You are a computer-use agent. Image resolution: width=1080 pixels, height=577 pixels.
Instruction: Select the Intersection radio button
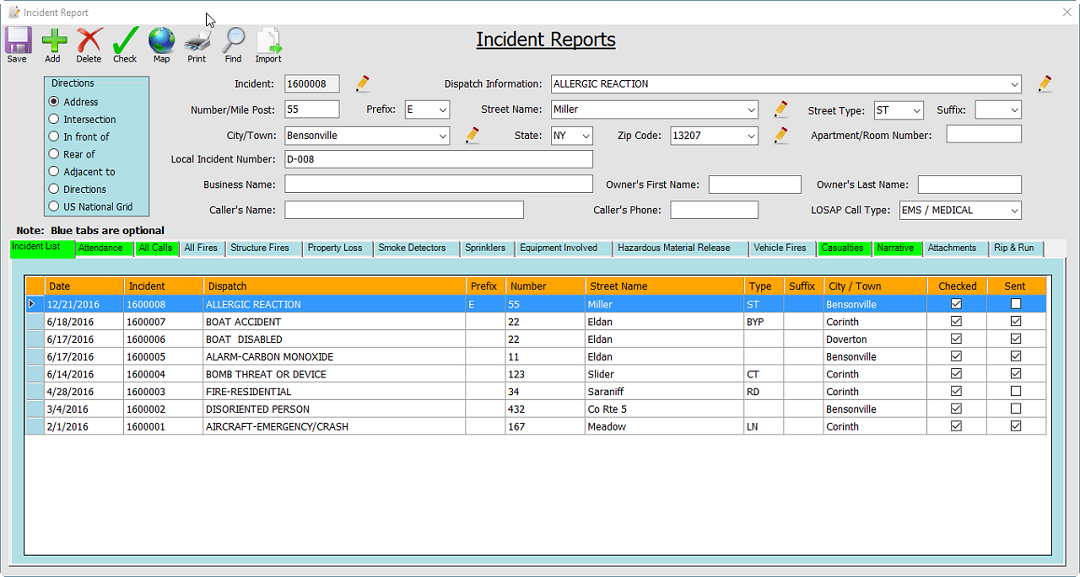point(54,119)
